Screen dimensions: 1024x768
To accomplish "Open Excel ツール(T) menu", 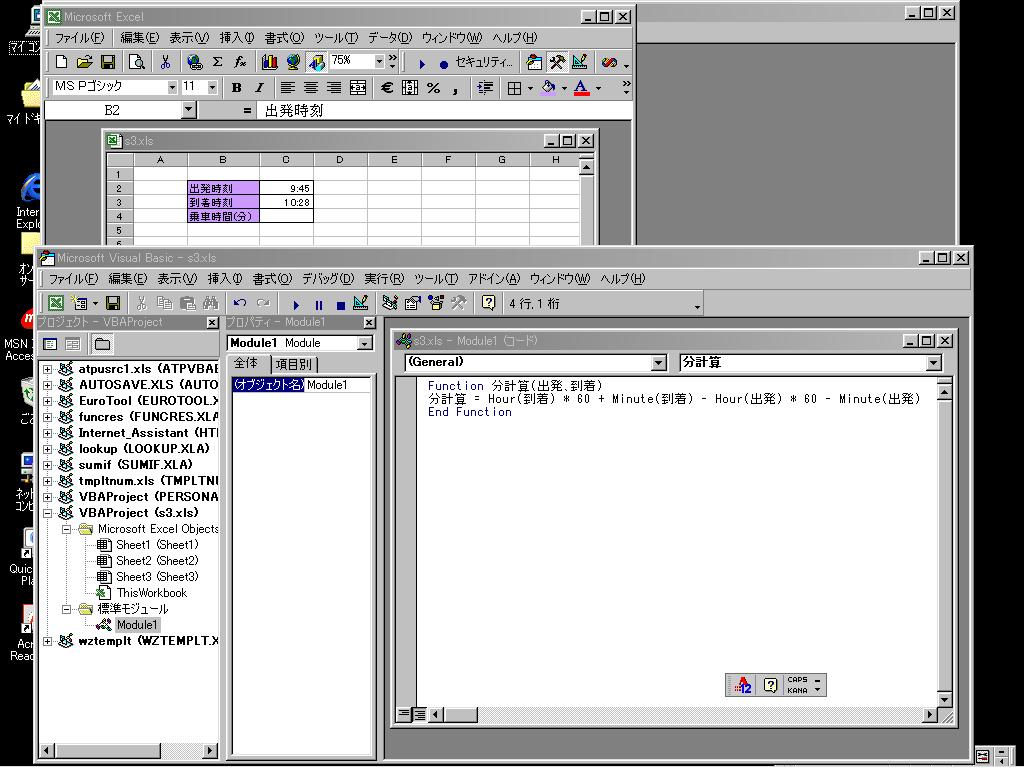I will (x=336, y=38).
